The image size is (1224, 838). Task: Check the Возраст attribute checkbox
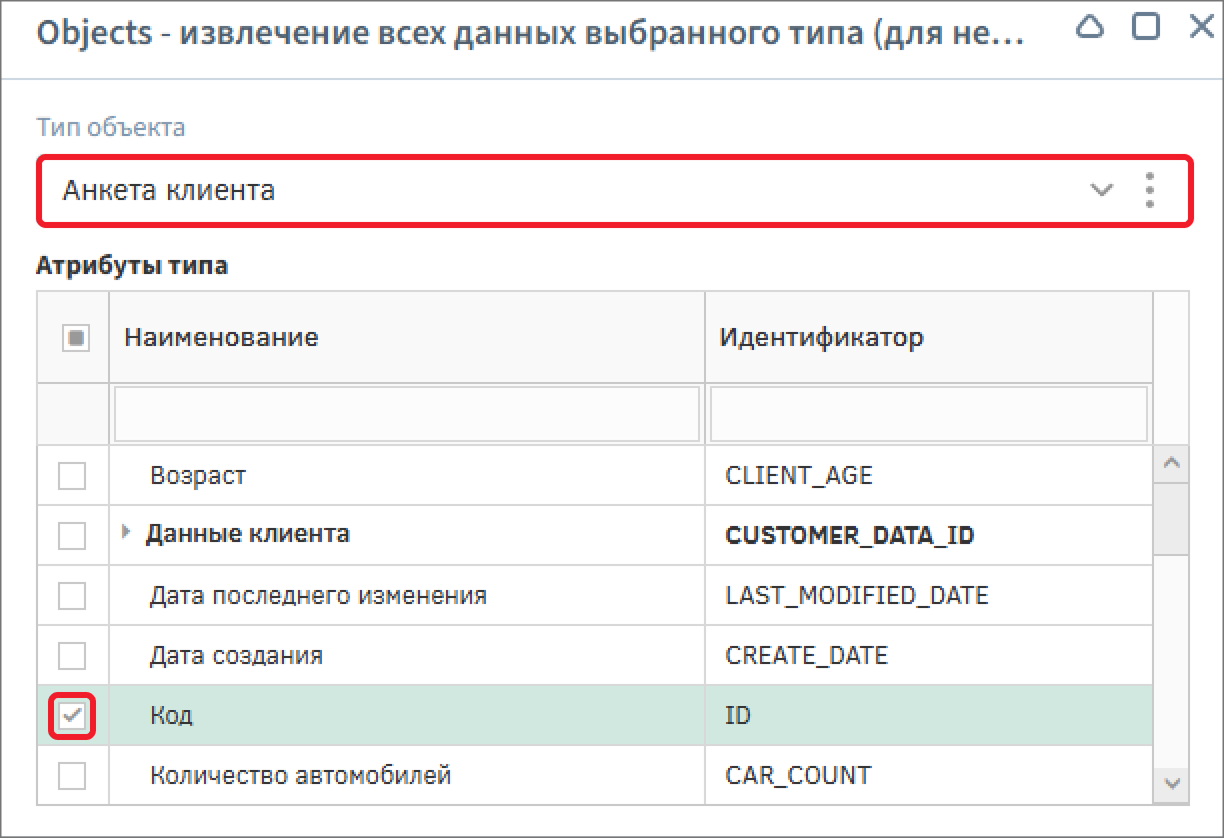tap(72, 476)
